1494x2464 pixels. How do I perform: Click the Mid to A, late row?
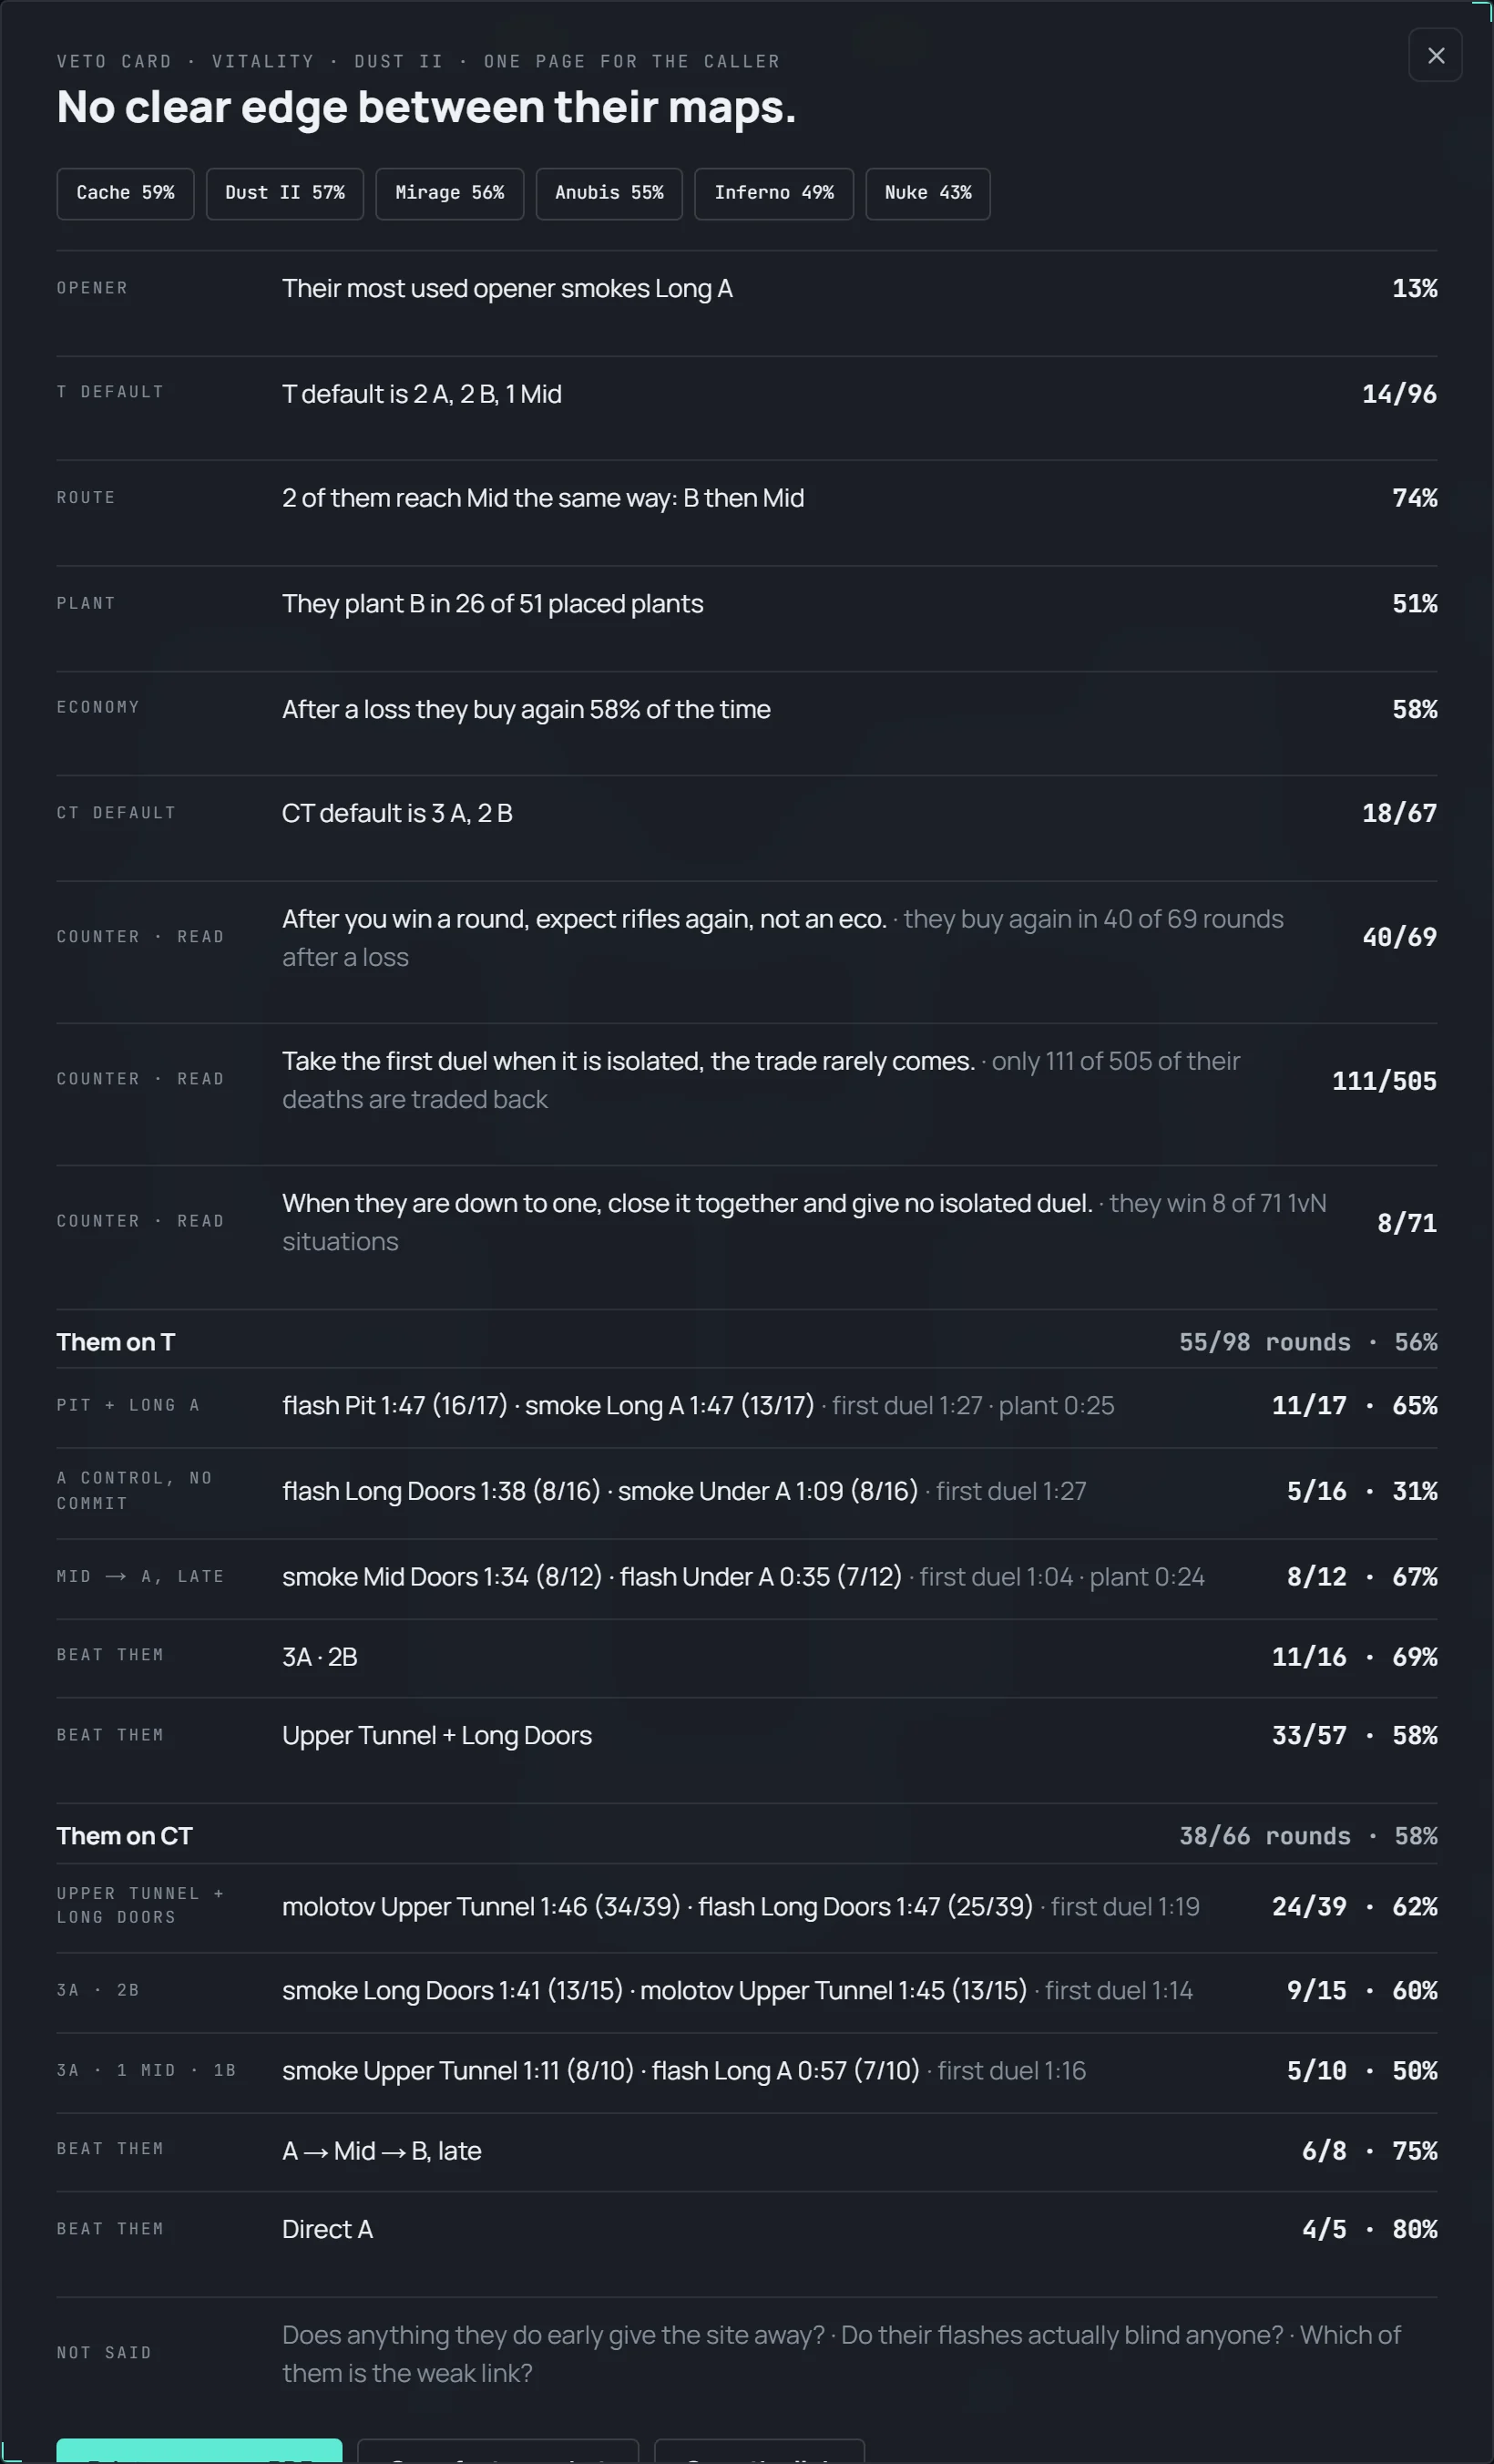746,1578
